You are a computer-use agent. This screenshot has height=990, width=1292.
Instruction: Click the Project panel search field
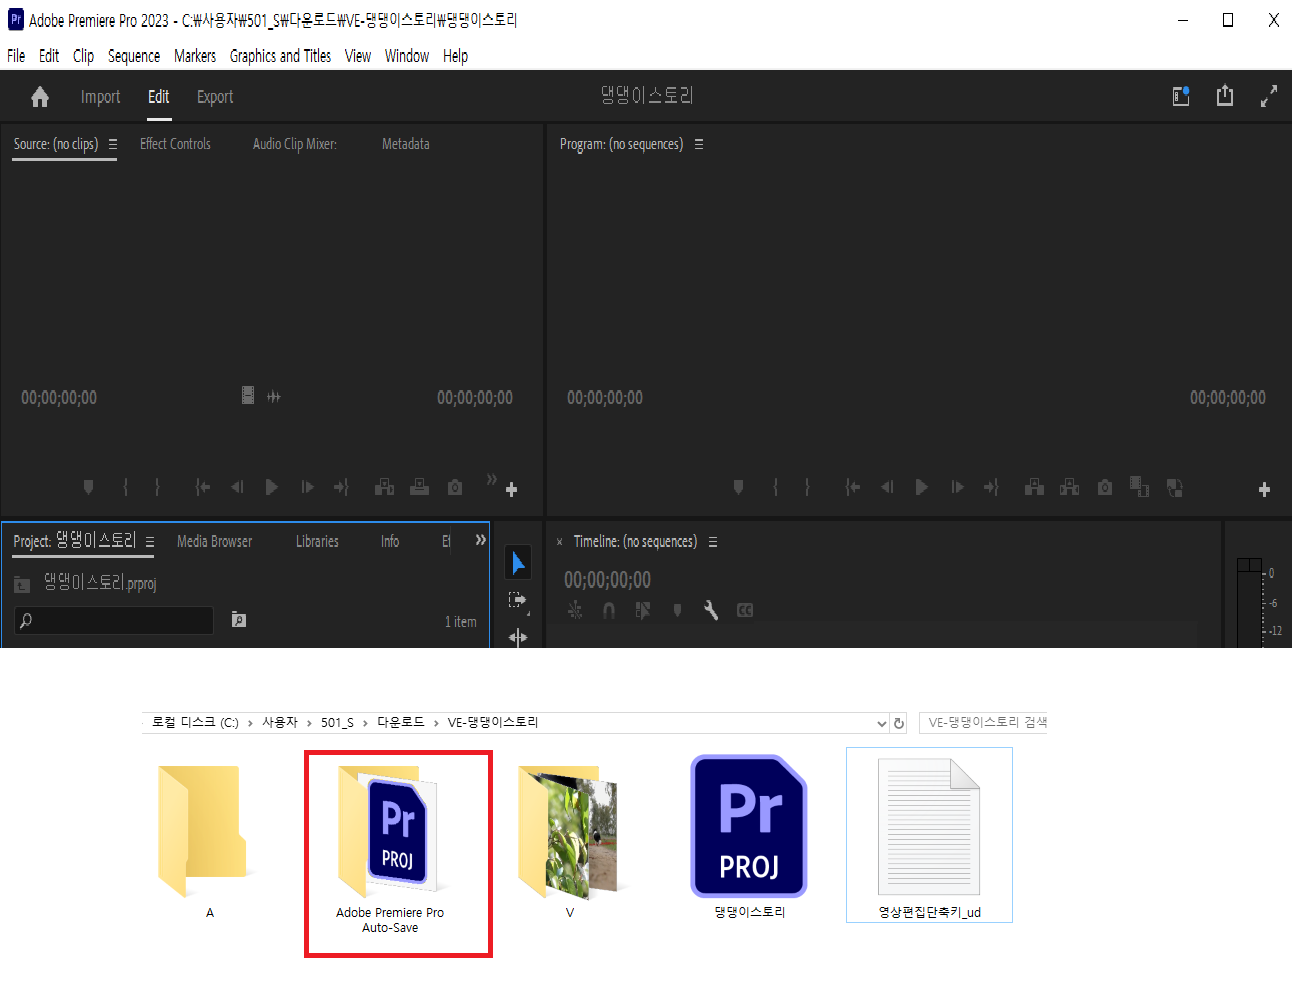(x=114, y=620)
